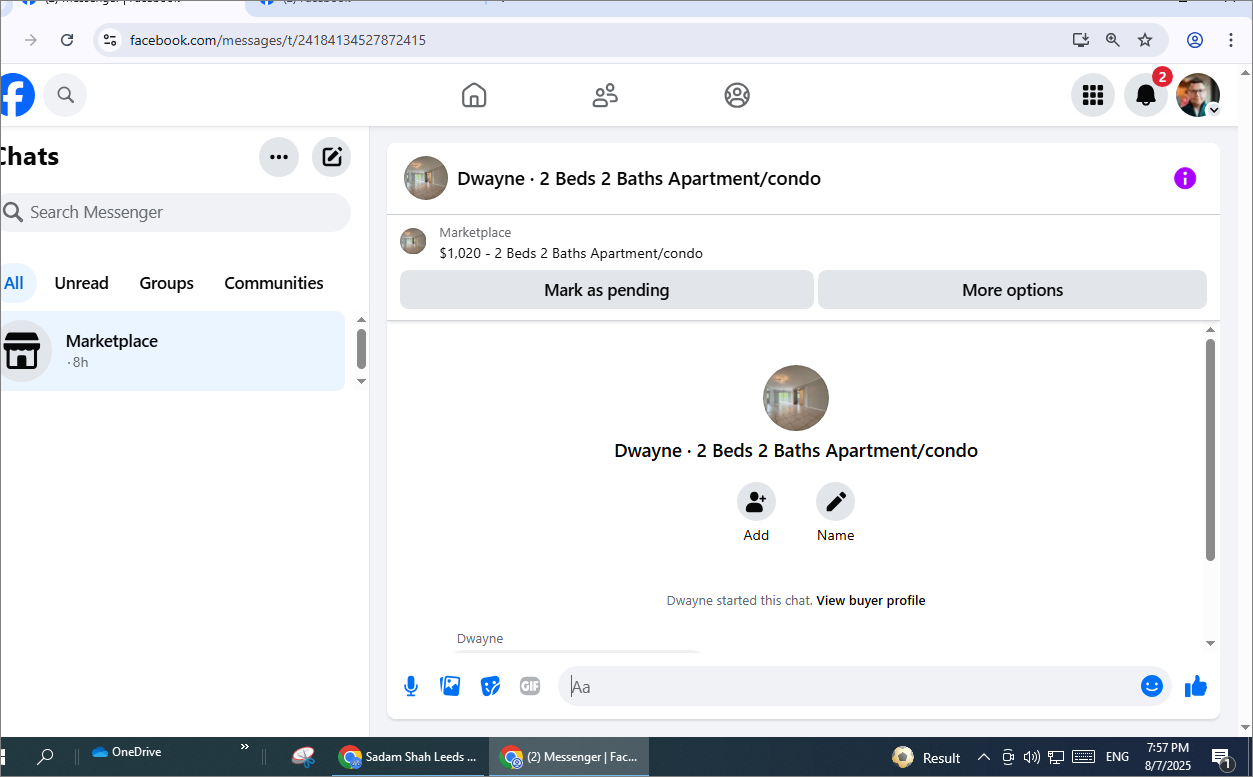Image resolution: width=1253 pixels, height=777 pixels.
Task: Click the browser forward arrow
Action: point(31,40)
